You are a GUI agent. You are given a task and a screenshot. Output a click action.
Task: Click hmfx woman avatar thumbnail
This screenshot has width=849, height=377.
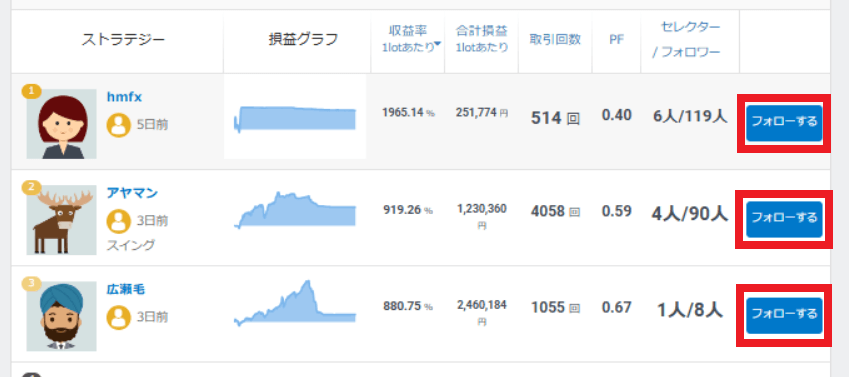(x=61, y=124)
